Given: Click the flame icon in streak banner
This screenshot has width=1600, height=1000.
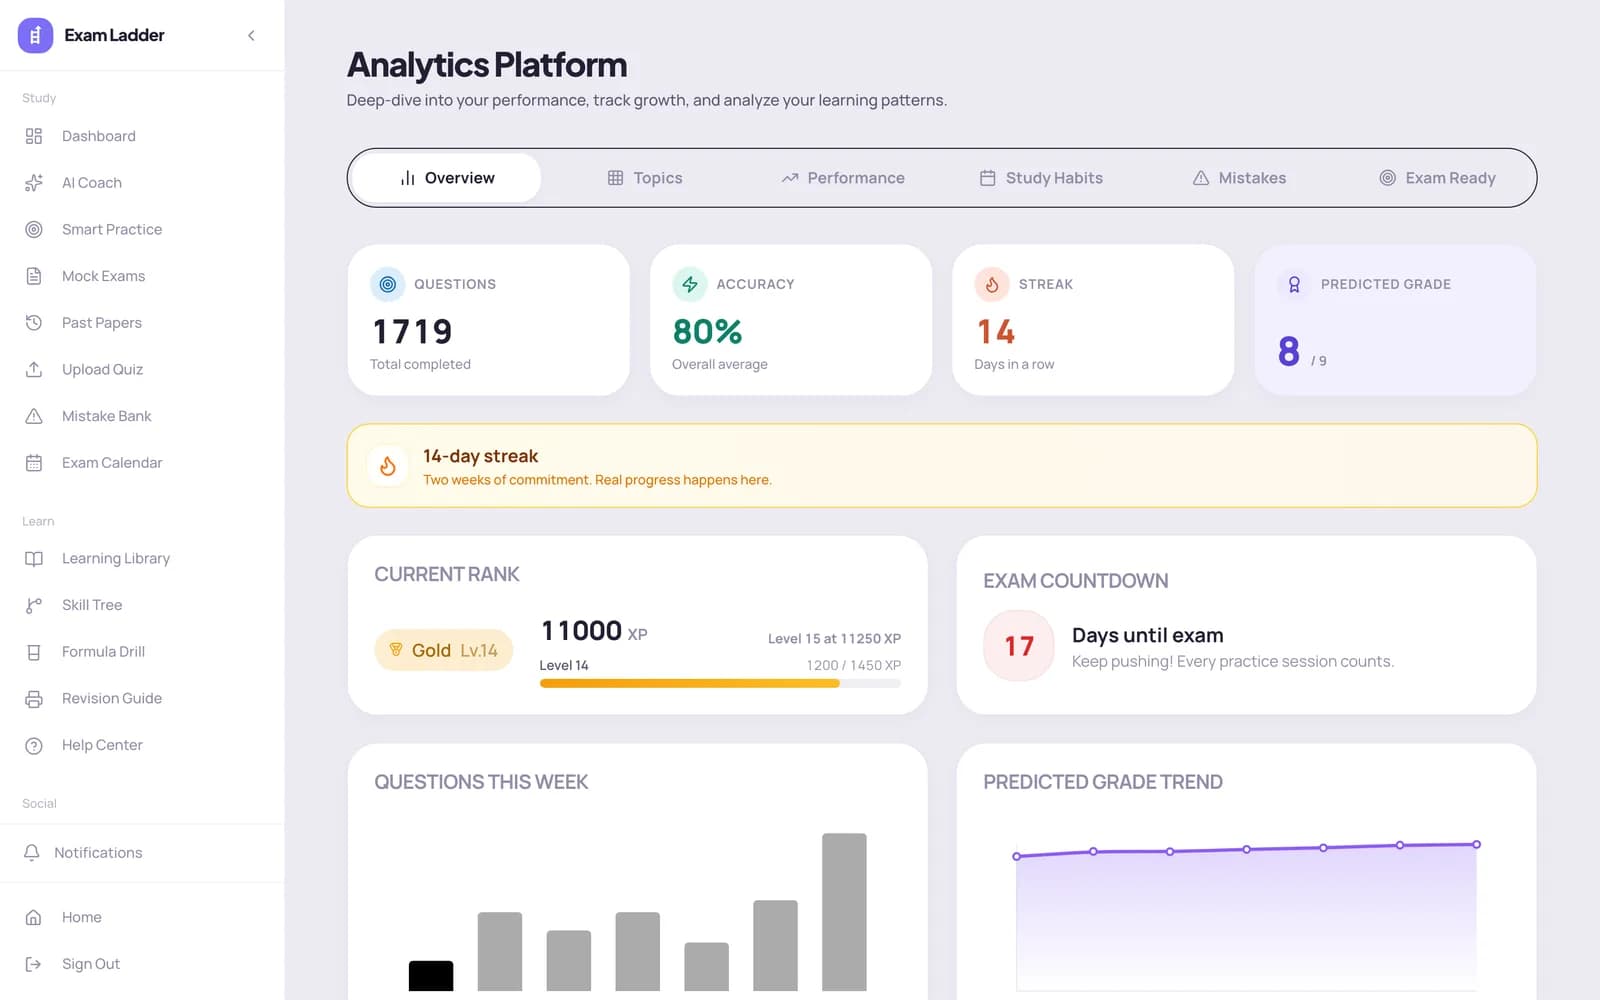Looking at the screenshot, I should pos(388,466).
